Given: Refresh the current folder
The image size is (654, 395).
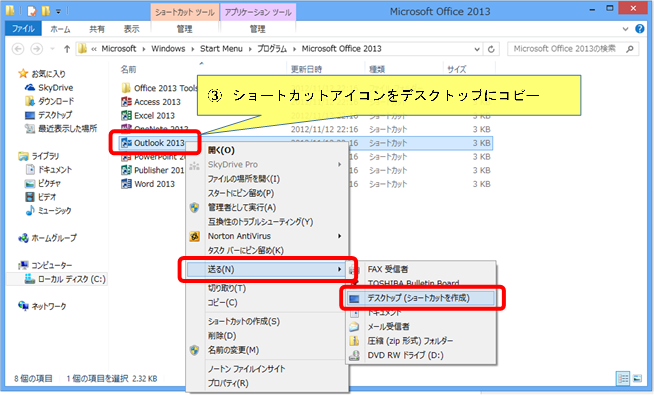Looking at the screenshot, I should click(491, 49).
